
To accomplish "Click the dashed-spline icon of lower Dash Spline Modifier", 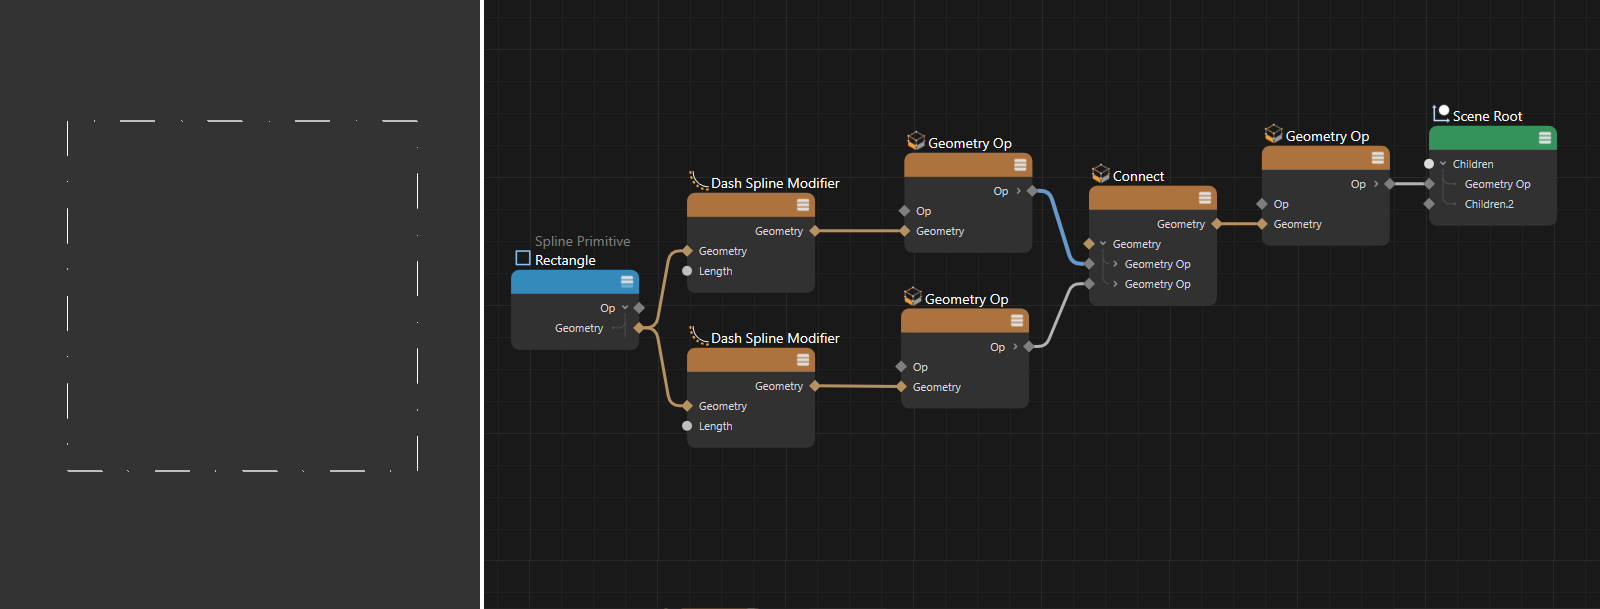I will [x=698, y=336].
